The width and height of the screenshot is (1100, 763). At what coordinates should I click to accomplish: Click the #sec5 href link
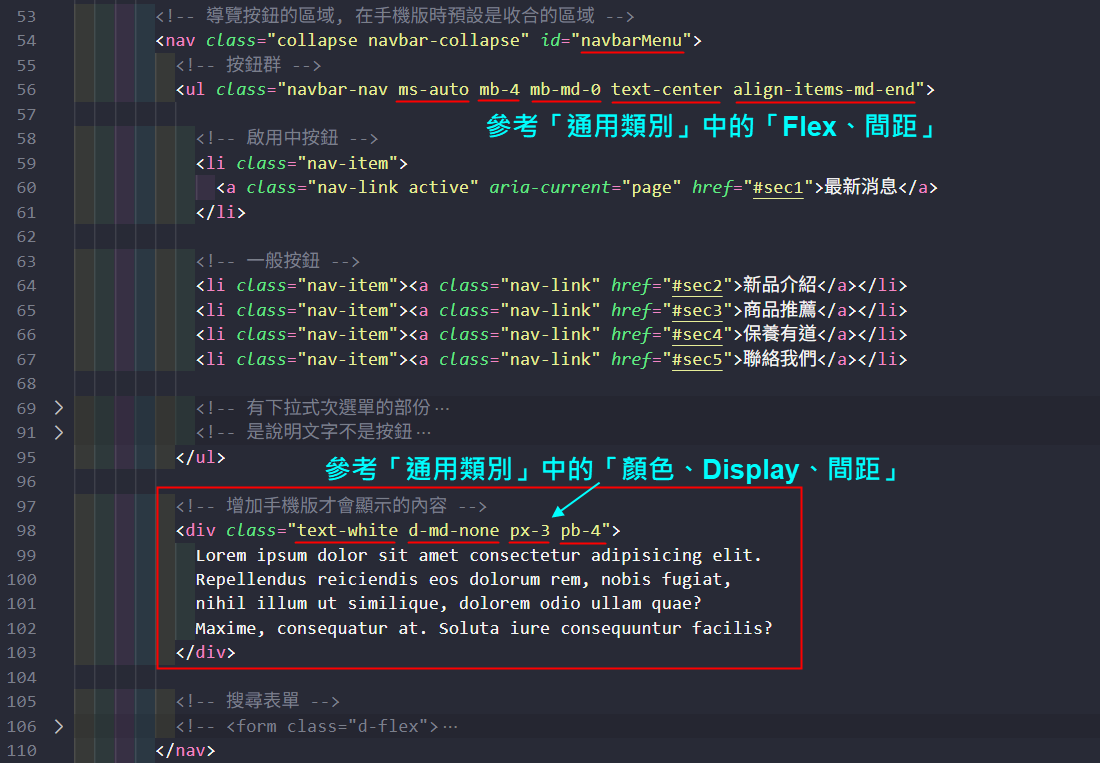696,359
